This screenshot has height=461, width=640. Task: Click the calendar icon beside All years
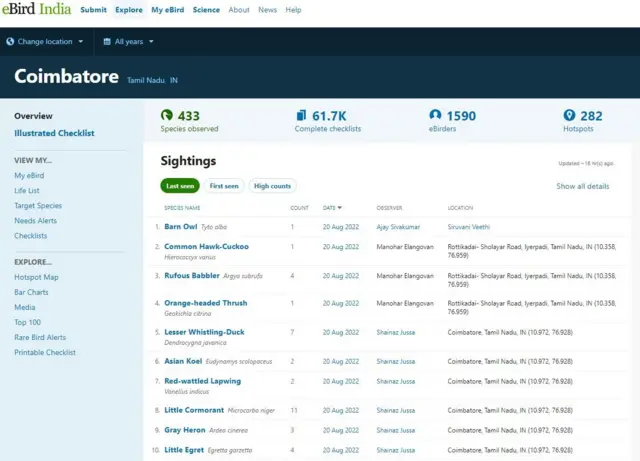(x=107, y=42)
